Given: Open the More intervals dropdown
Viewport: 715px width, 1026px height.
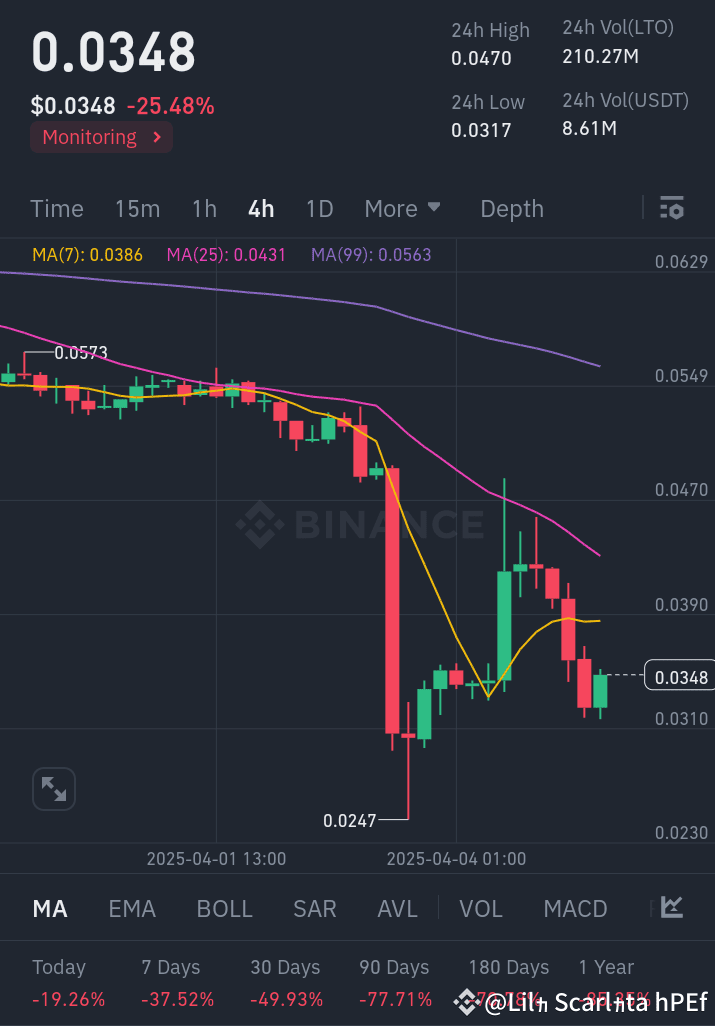Looking at the screenshot, I should [x=402, y=208].
